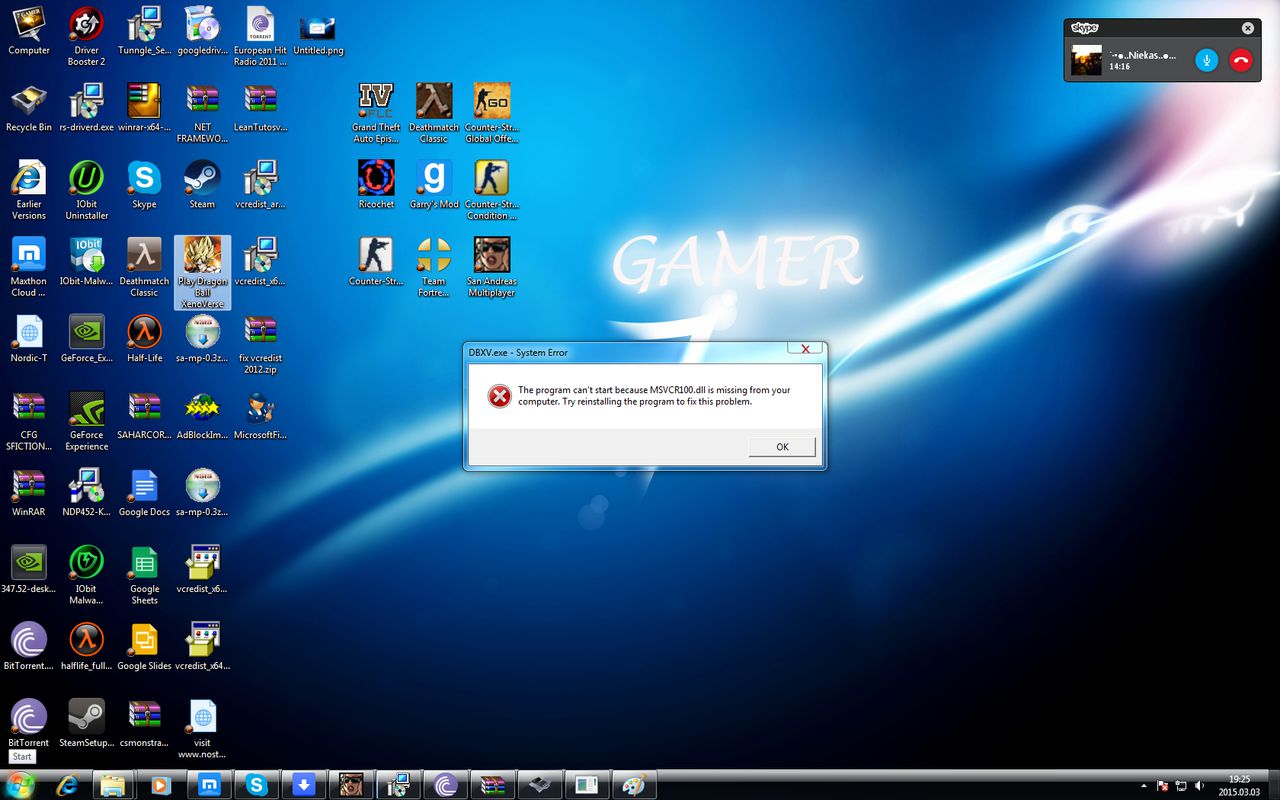The height and width of the screenshot is (800, 1280).
Task: Open Nordic-T desktop file
Action: (x=29, y=338)
